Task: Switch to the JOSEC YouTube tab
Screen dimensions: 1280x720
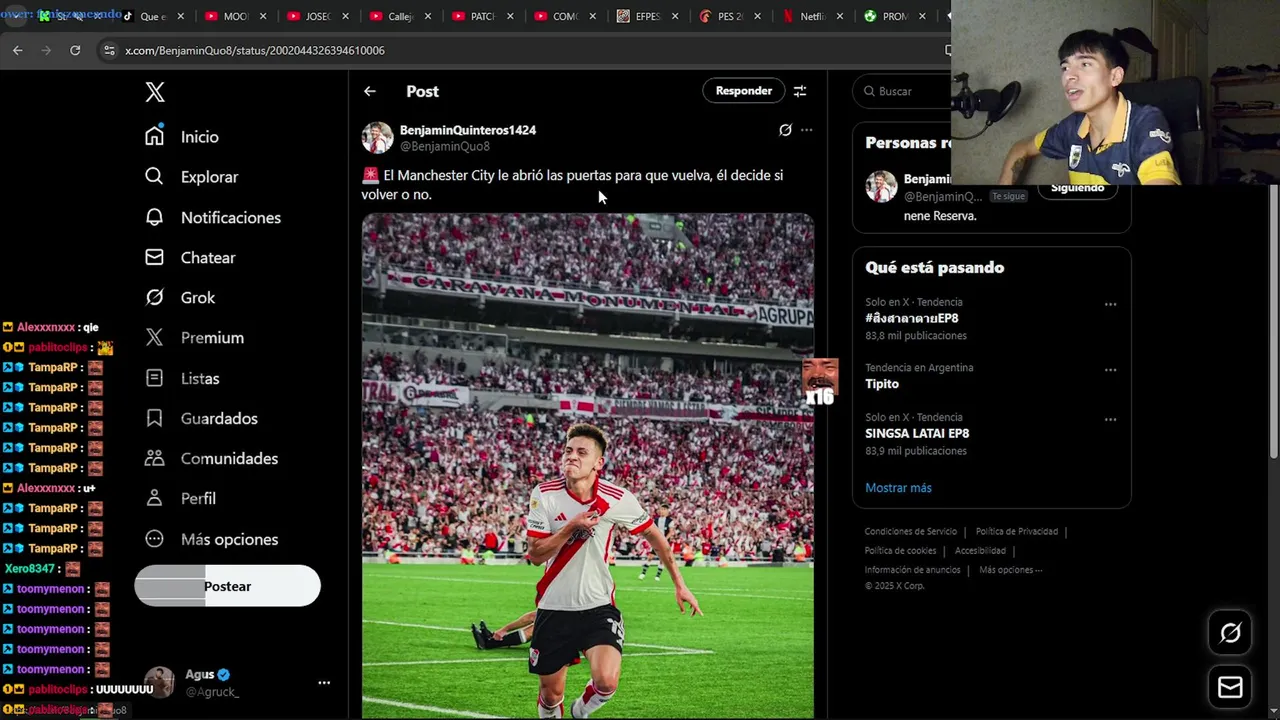Action: coord(310,16)
